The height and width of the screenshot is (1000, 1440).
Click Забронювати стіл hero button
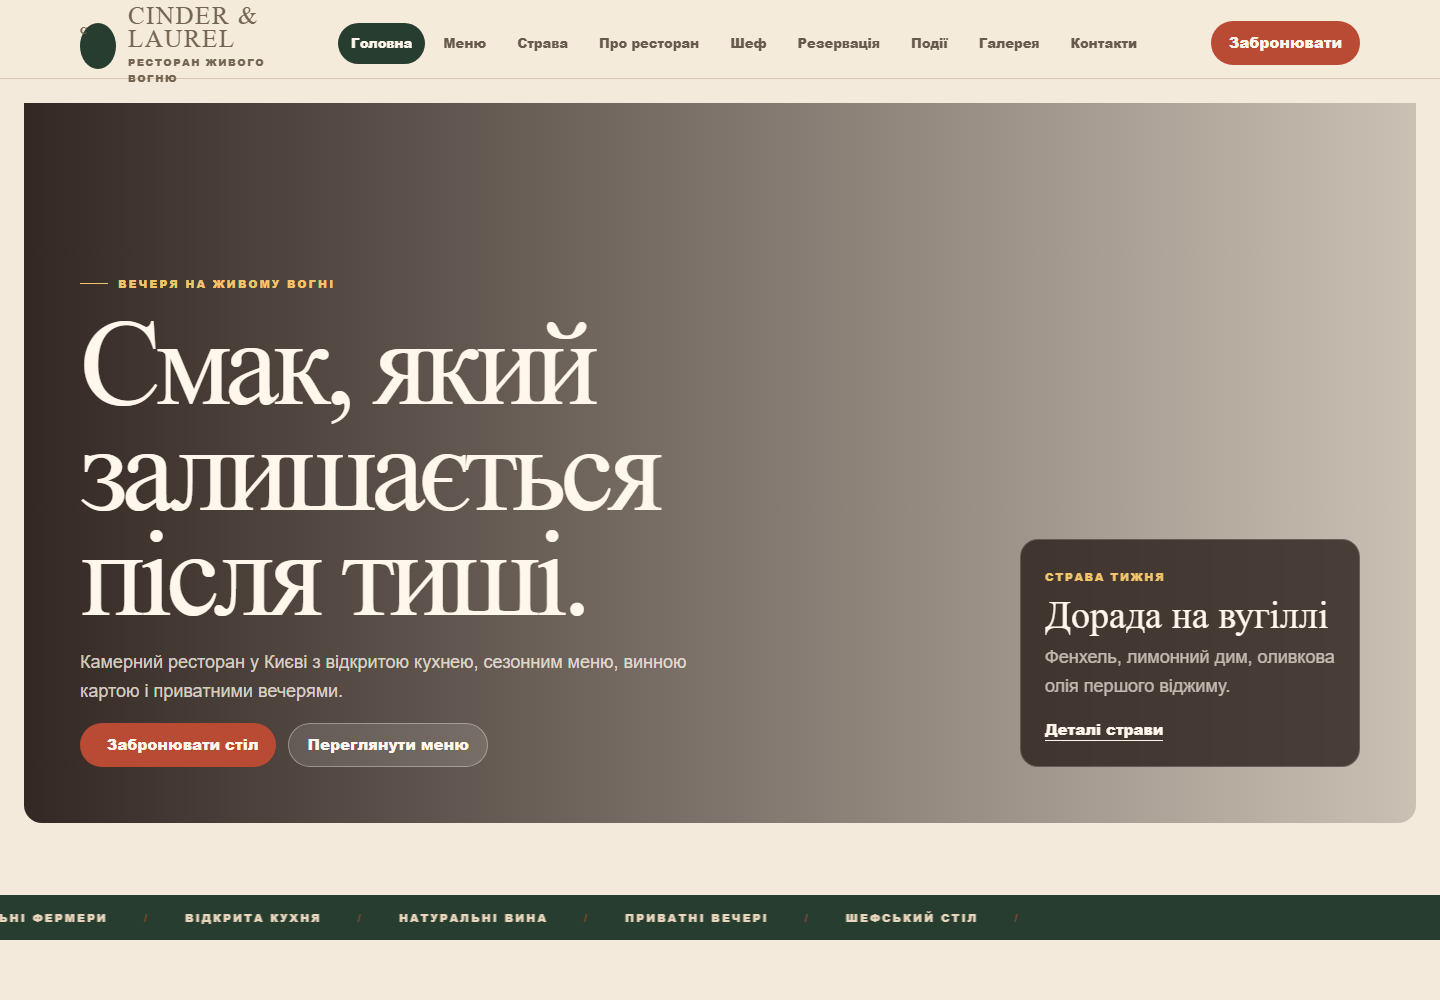(178, 745)
